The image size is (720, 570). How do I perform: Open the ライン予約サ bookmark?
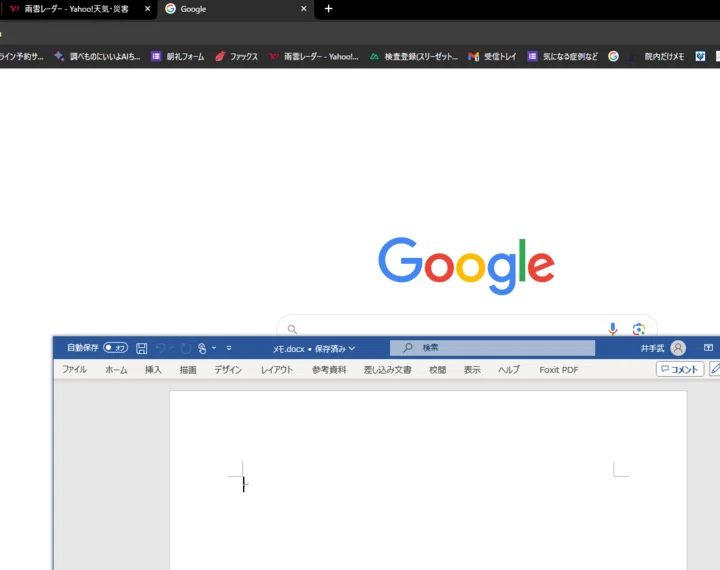[22, 56]
